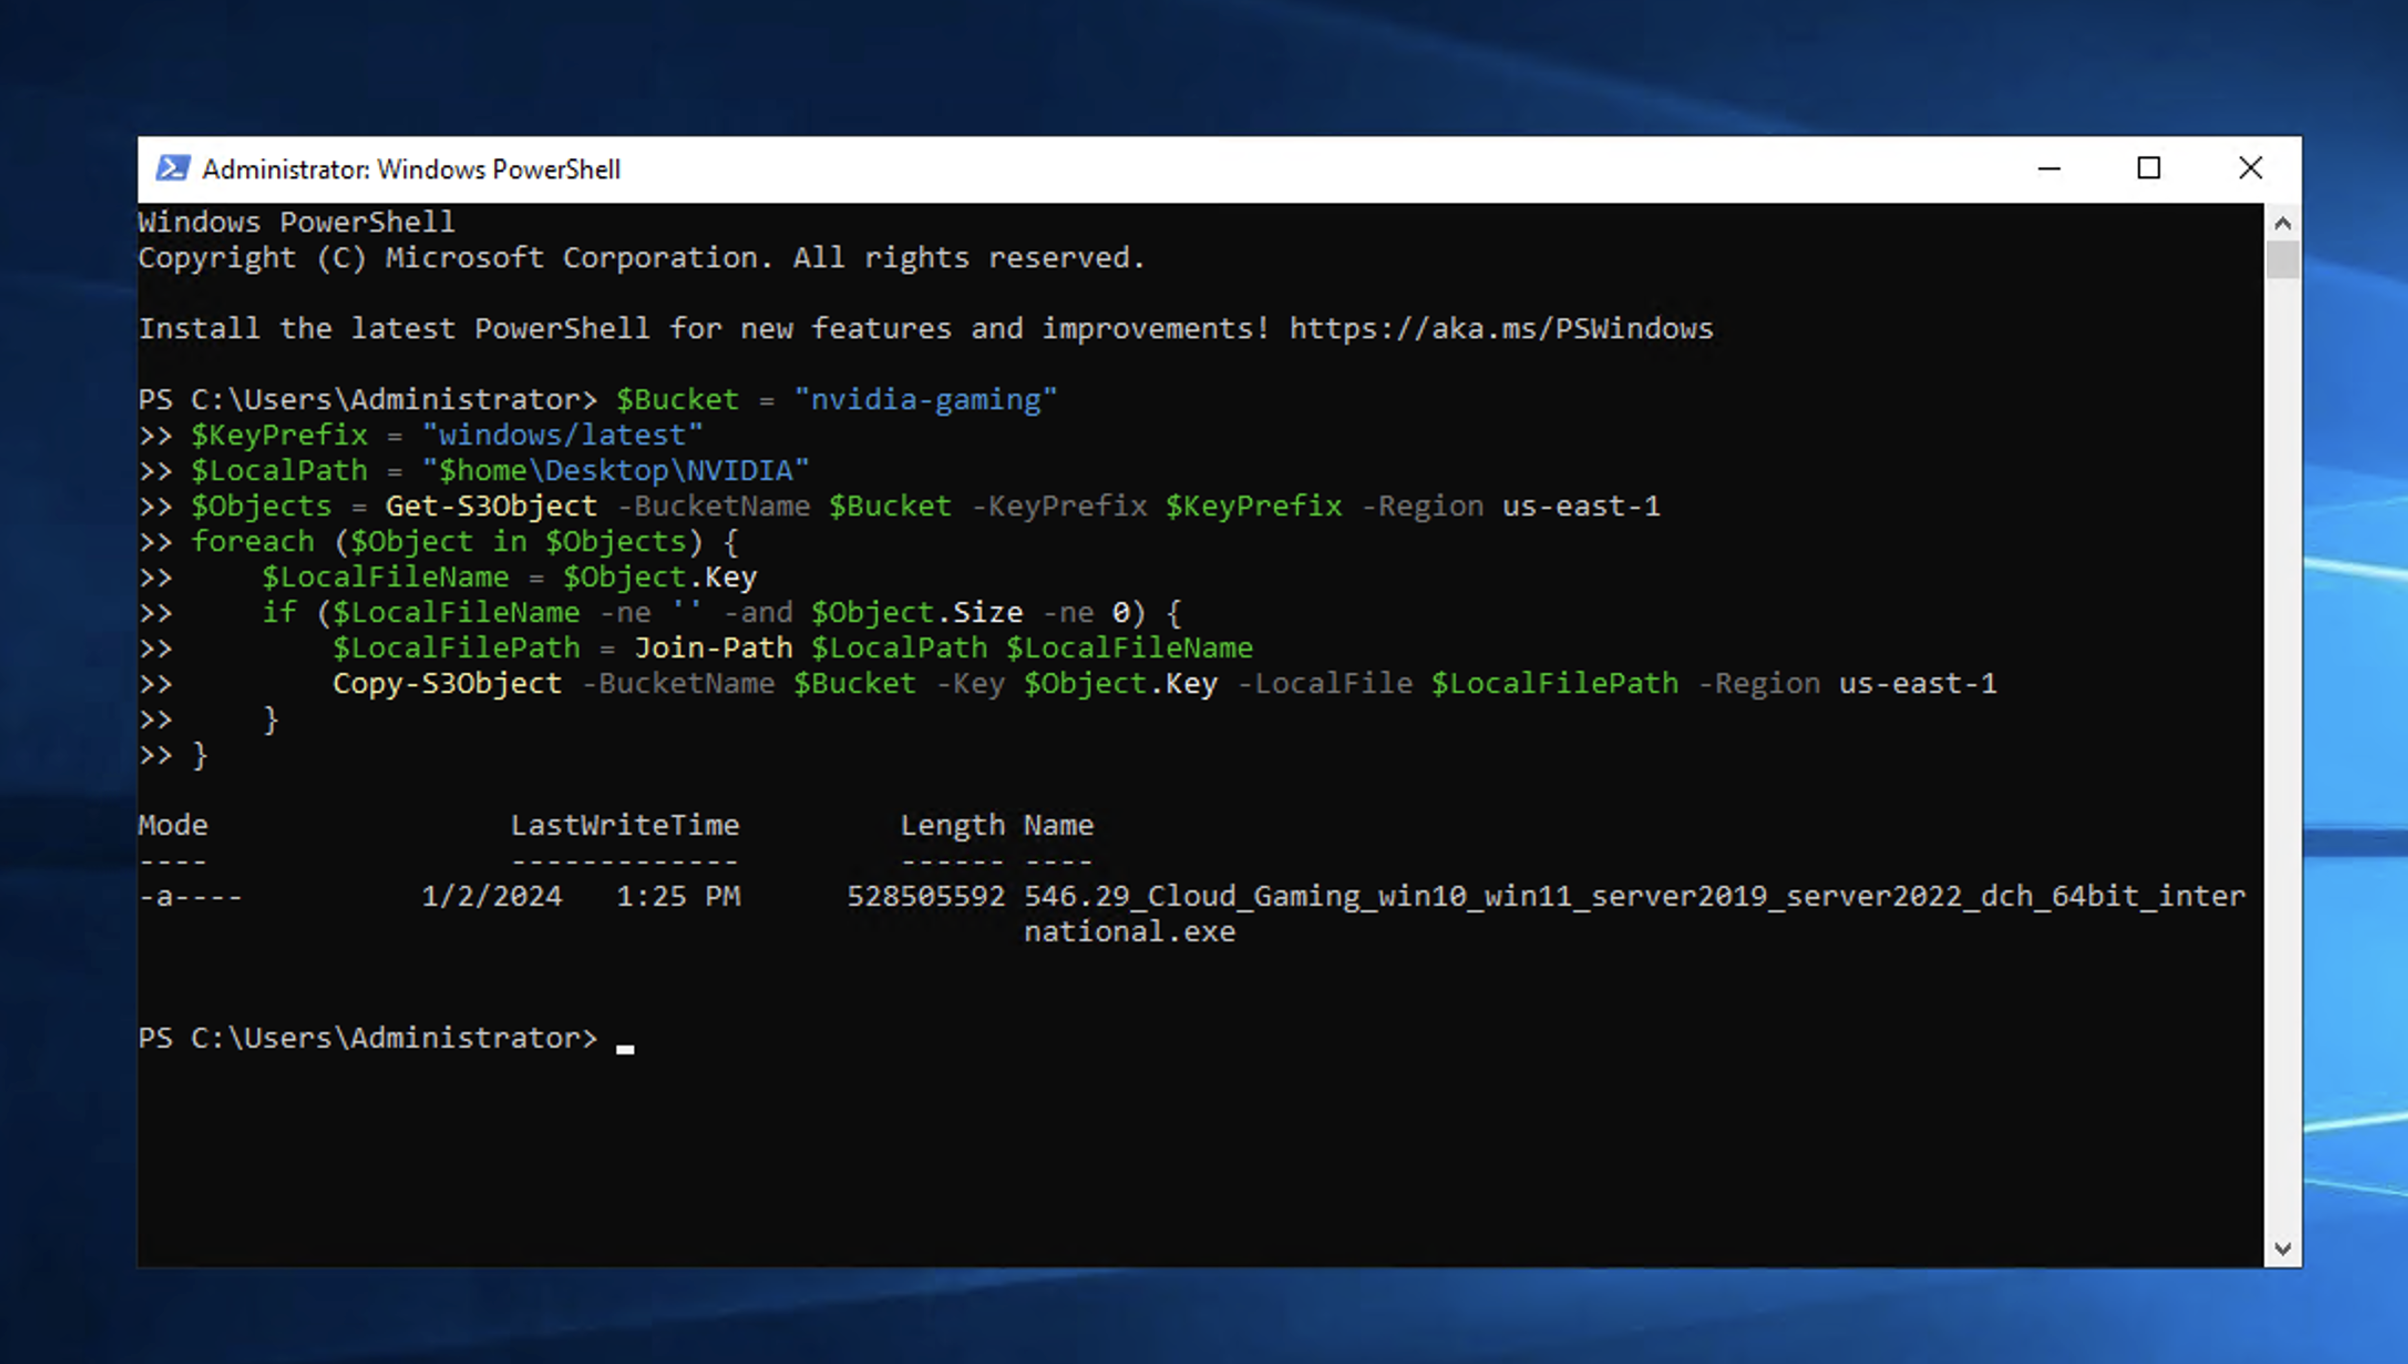Click the vertical scrollbar thumb
2408x1364 pixels.
[x=2282, y=260]
